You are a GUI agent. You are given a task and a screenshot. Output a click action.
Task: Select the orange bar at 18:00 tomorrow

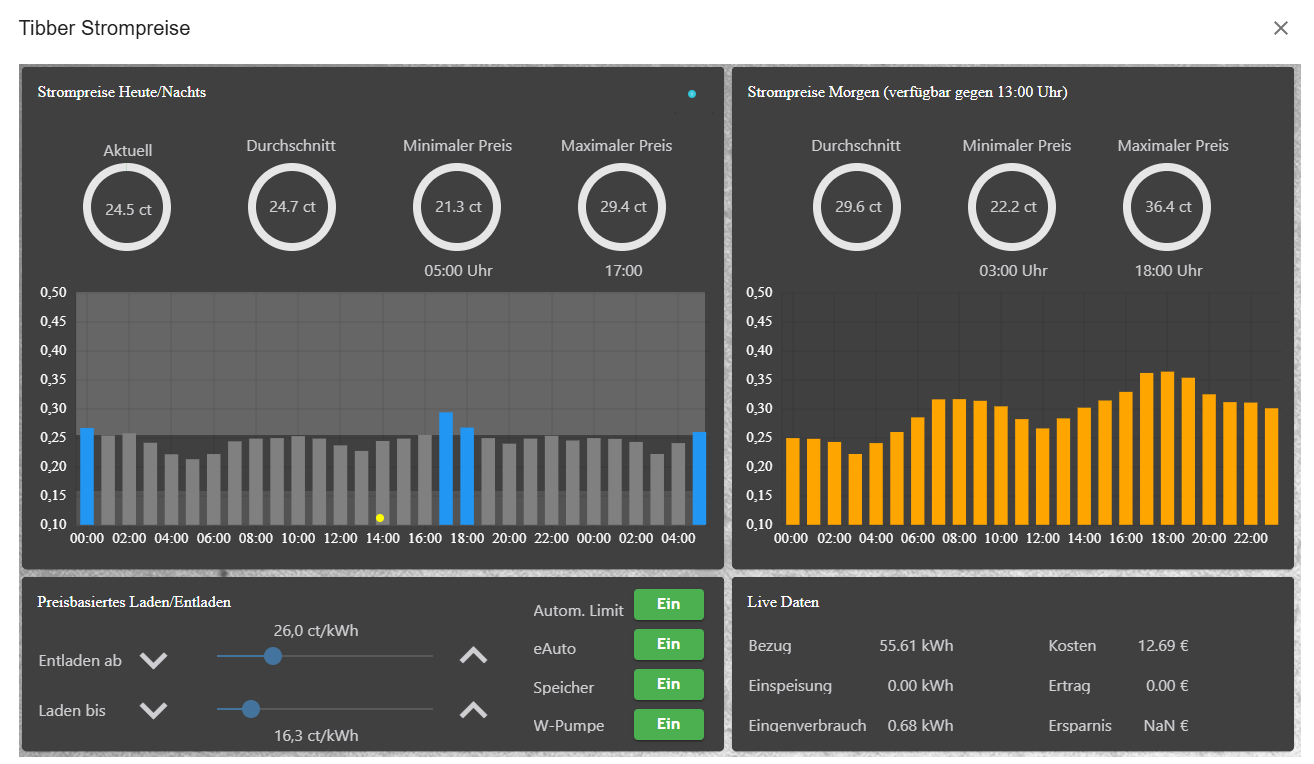tap(1167, 448)
